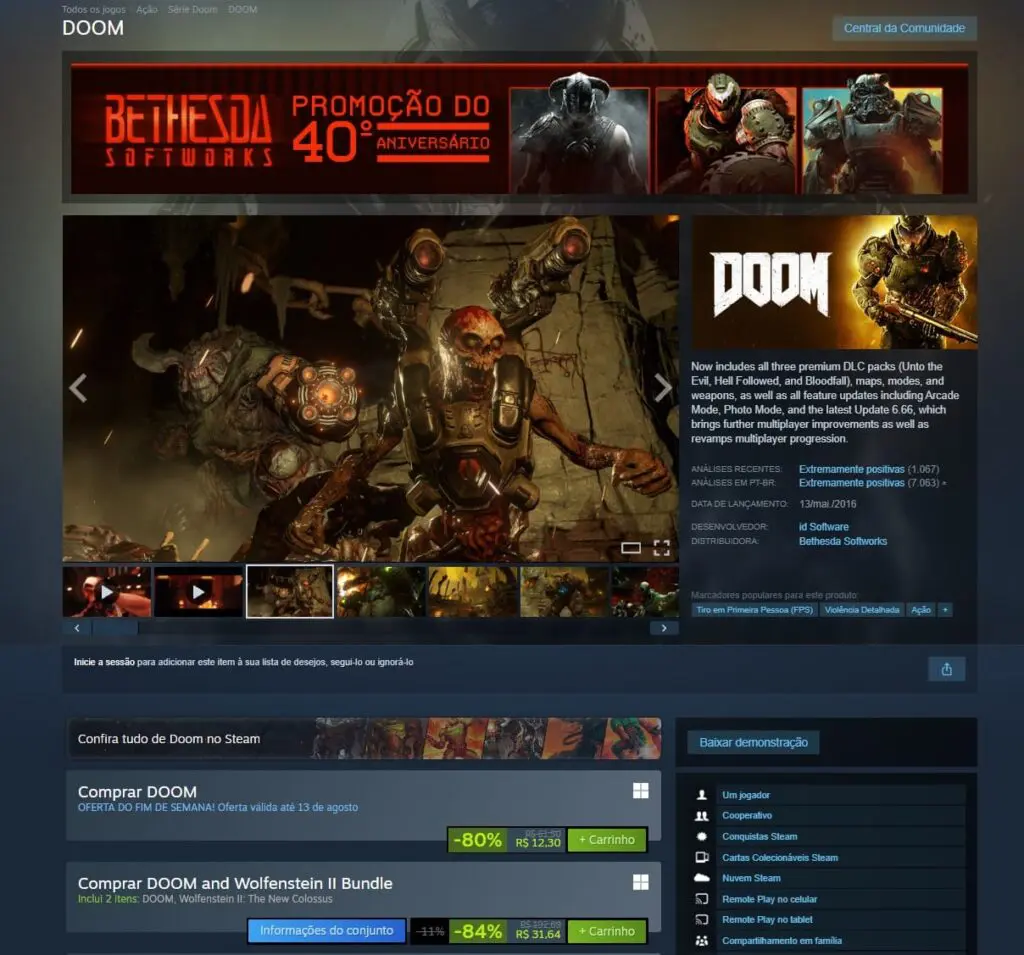Click the thumbnail strip scrollbar handle
1024x955 pixels.
coord(115,628)
